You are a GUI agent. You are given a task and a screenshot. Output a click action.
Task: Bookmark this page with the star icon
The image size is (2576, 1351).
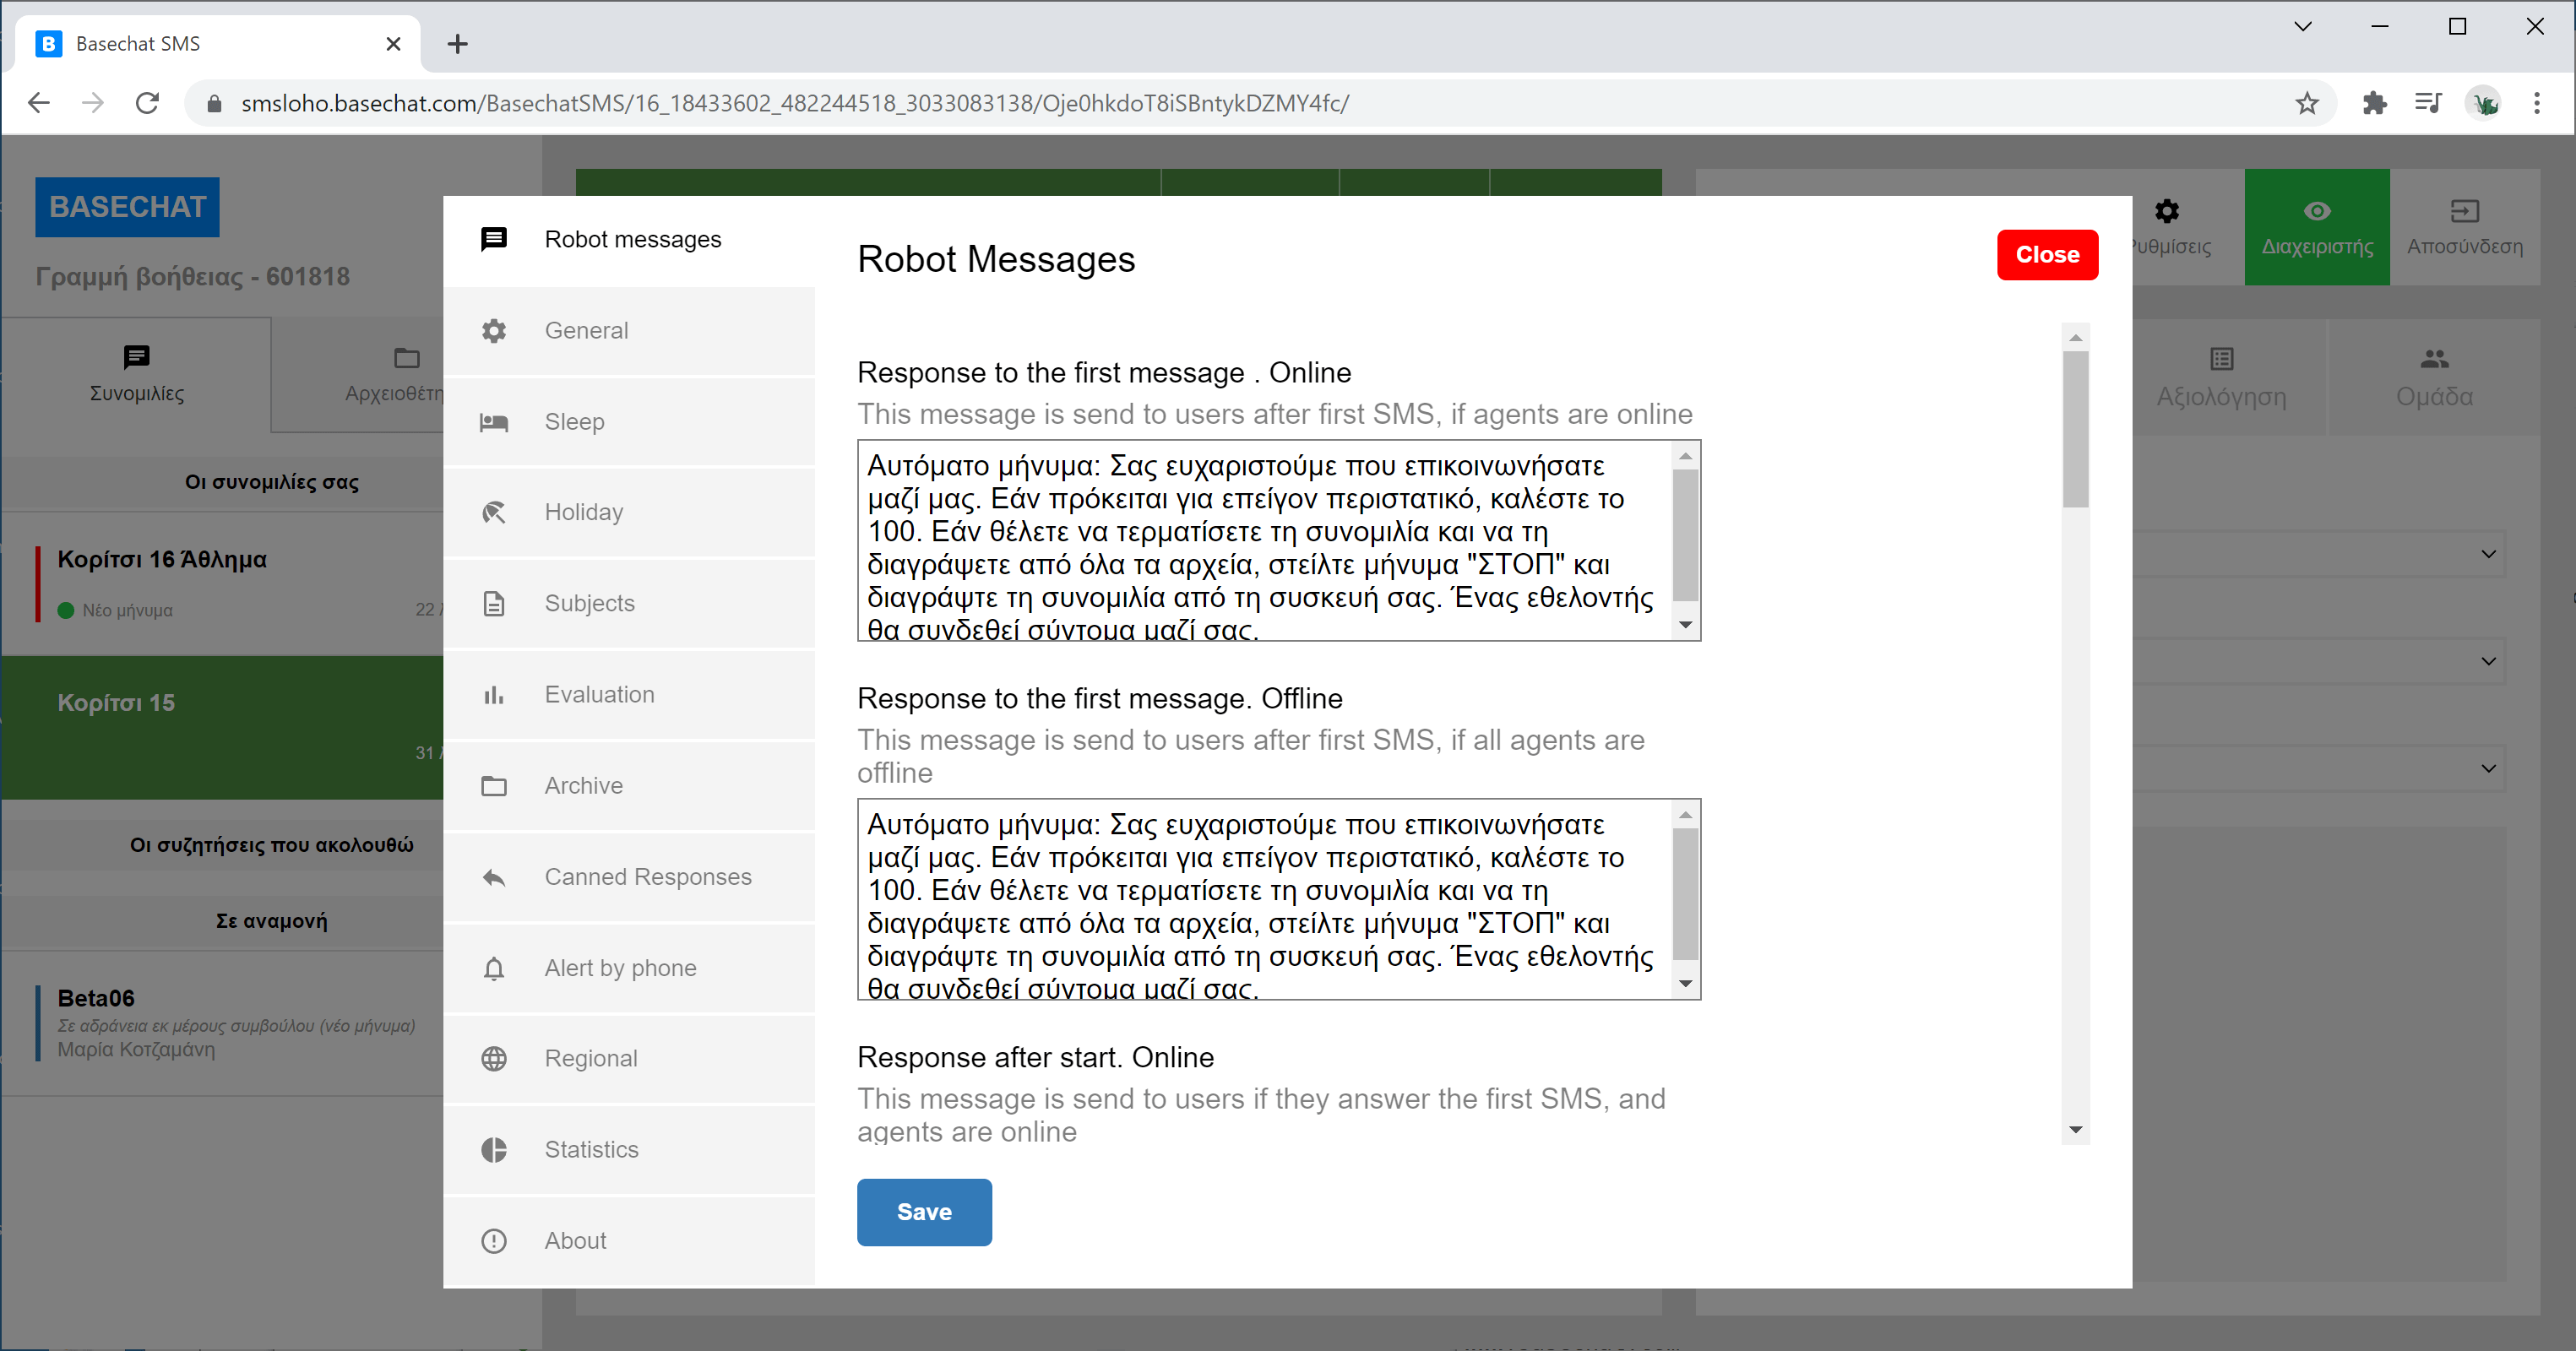point(2306,103)
